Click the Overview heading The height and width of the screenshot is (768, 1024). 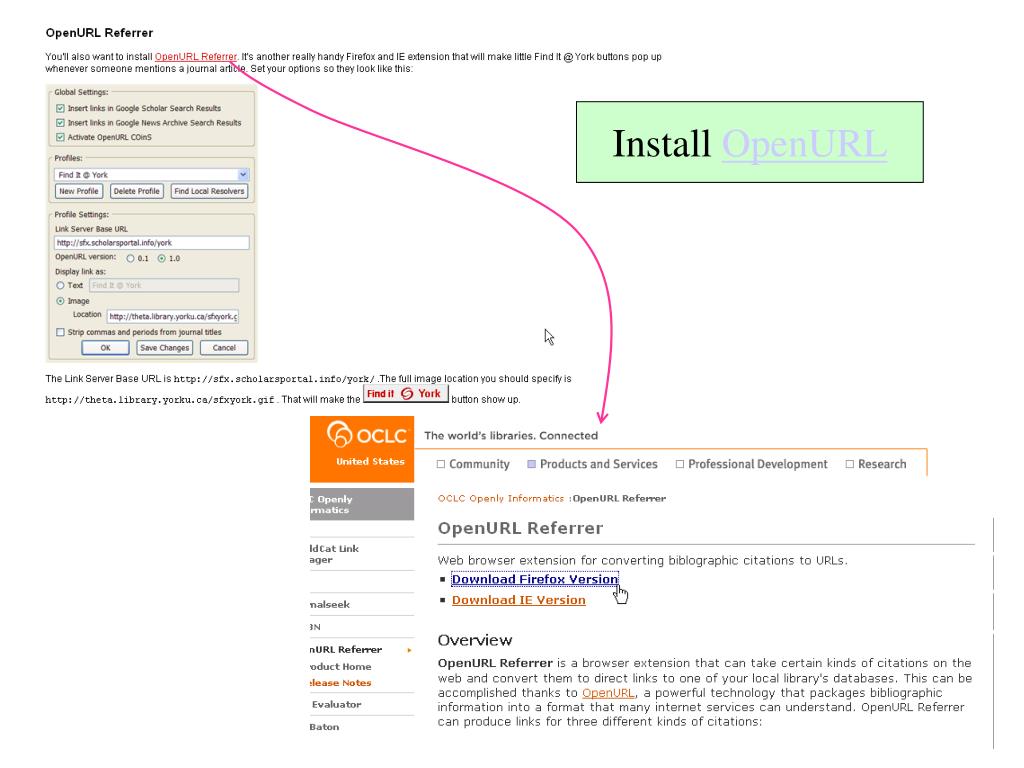point(475,640)
